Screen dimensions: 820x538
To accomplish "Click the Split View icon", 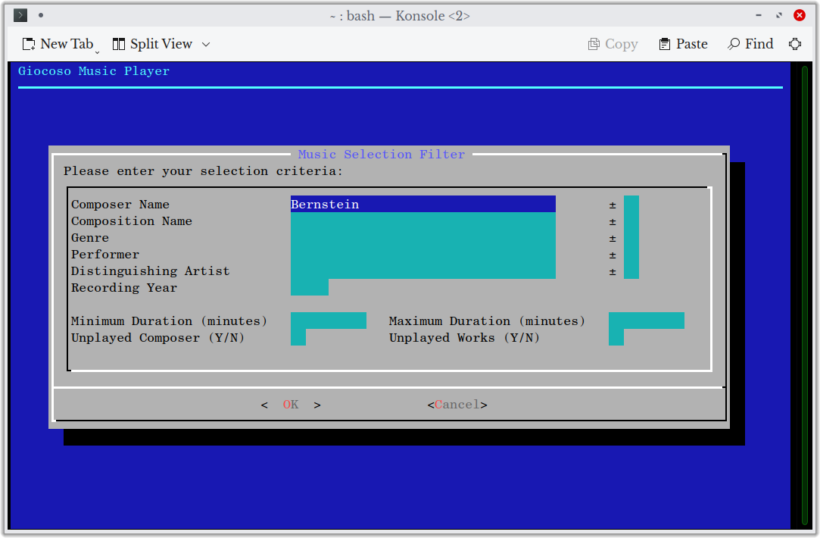I will tap(119, 44).
